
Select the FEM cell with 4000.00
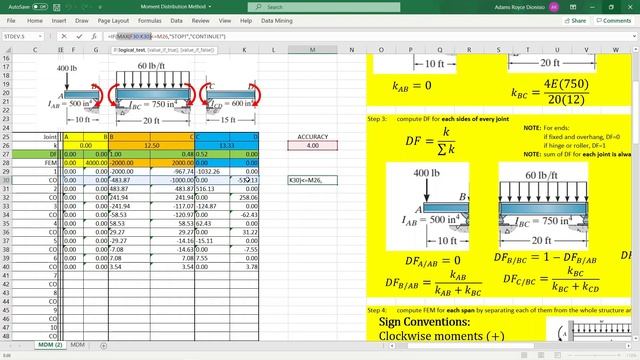point(96,163)
